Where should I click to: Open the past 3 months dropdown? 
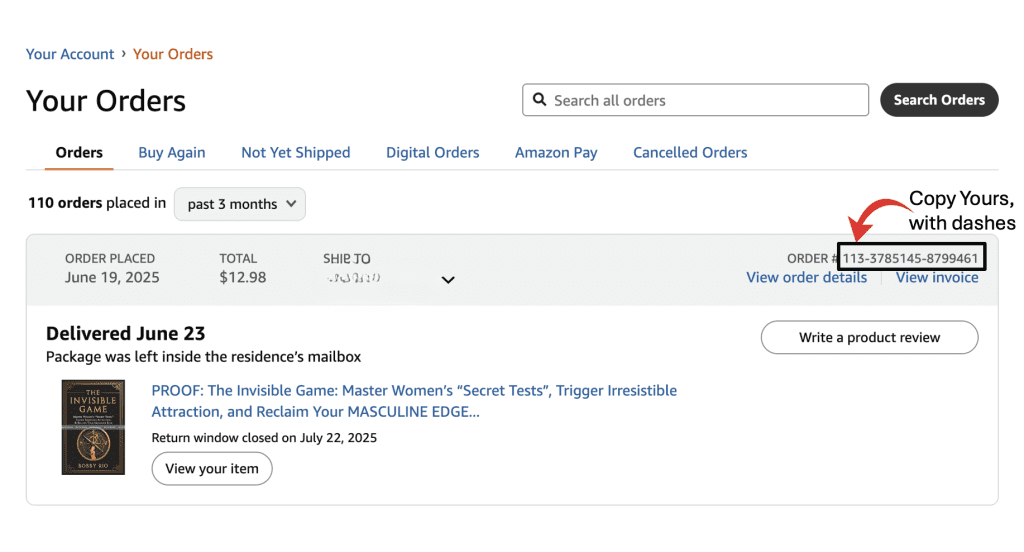pos(240,204)
